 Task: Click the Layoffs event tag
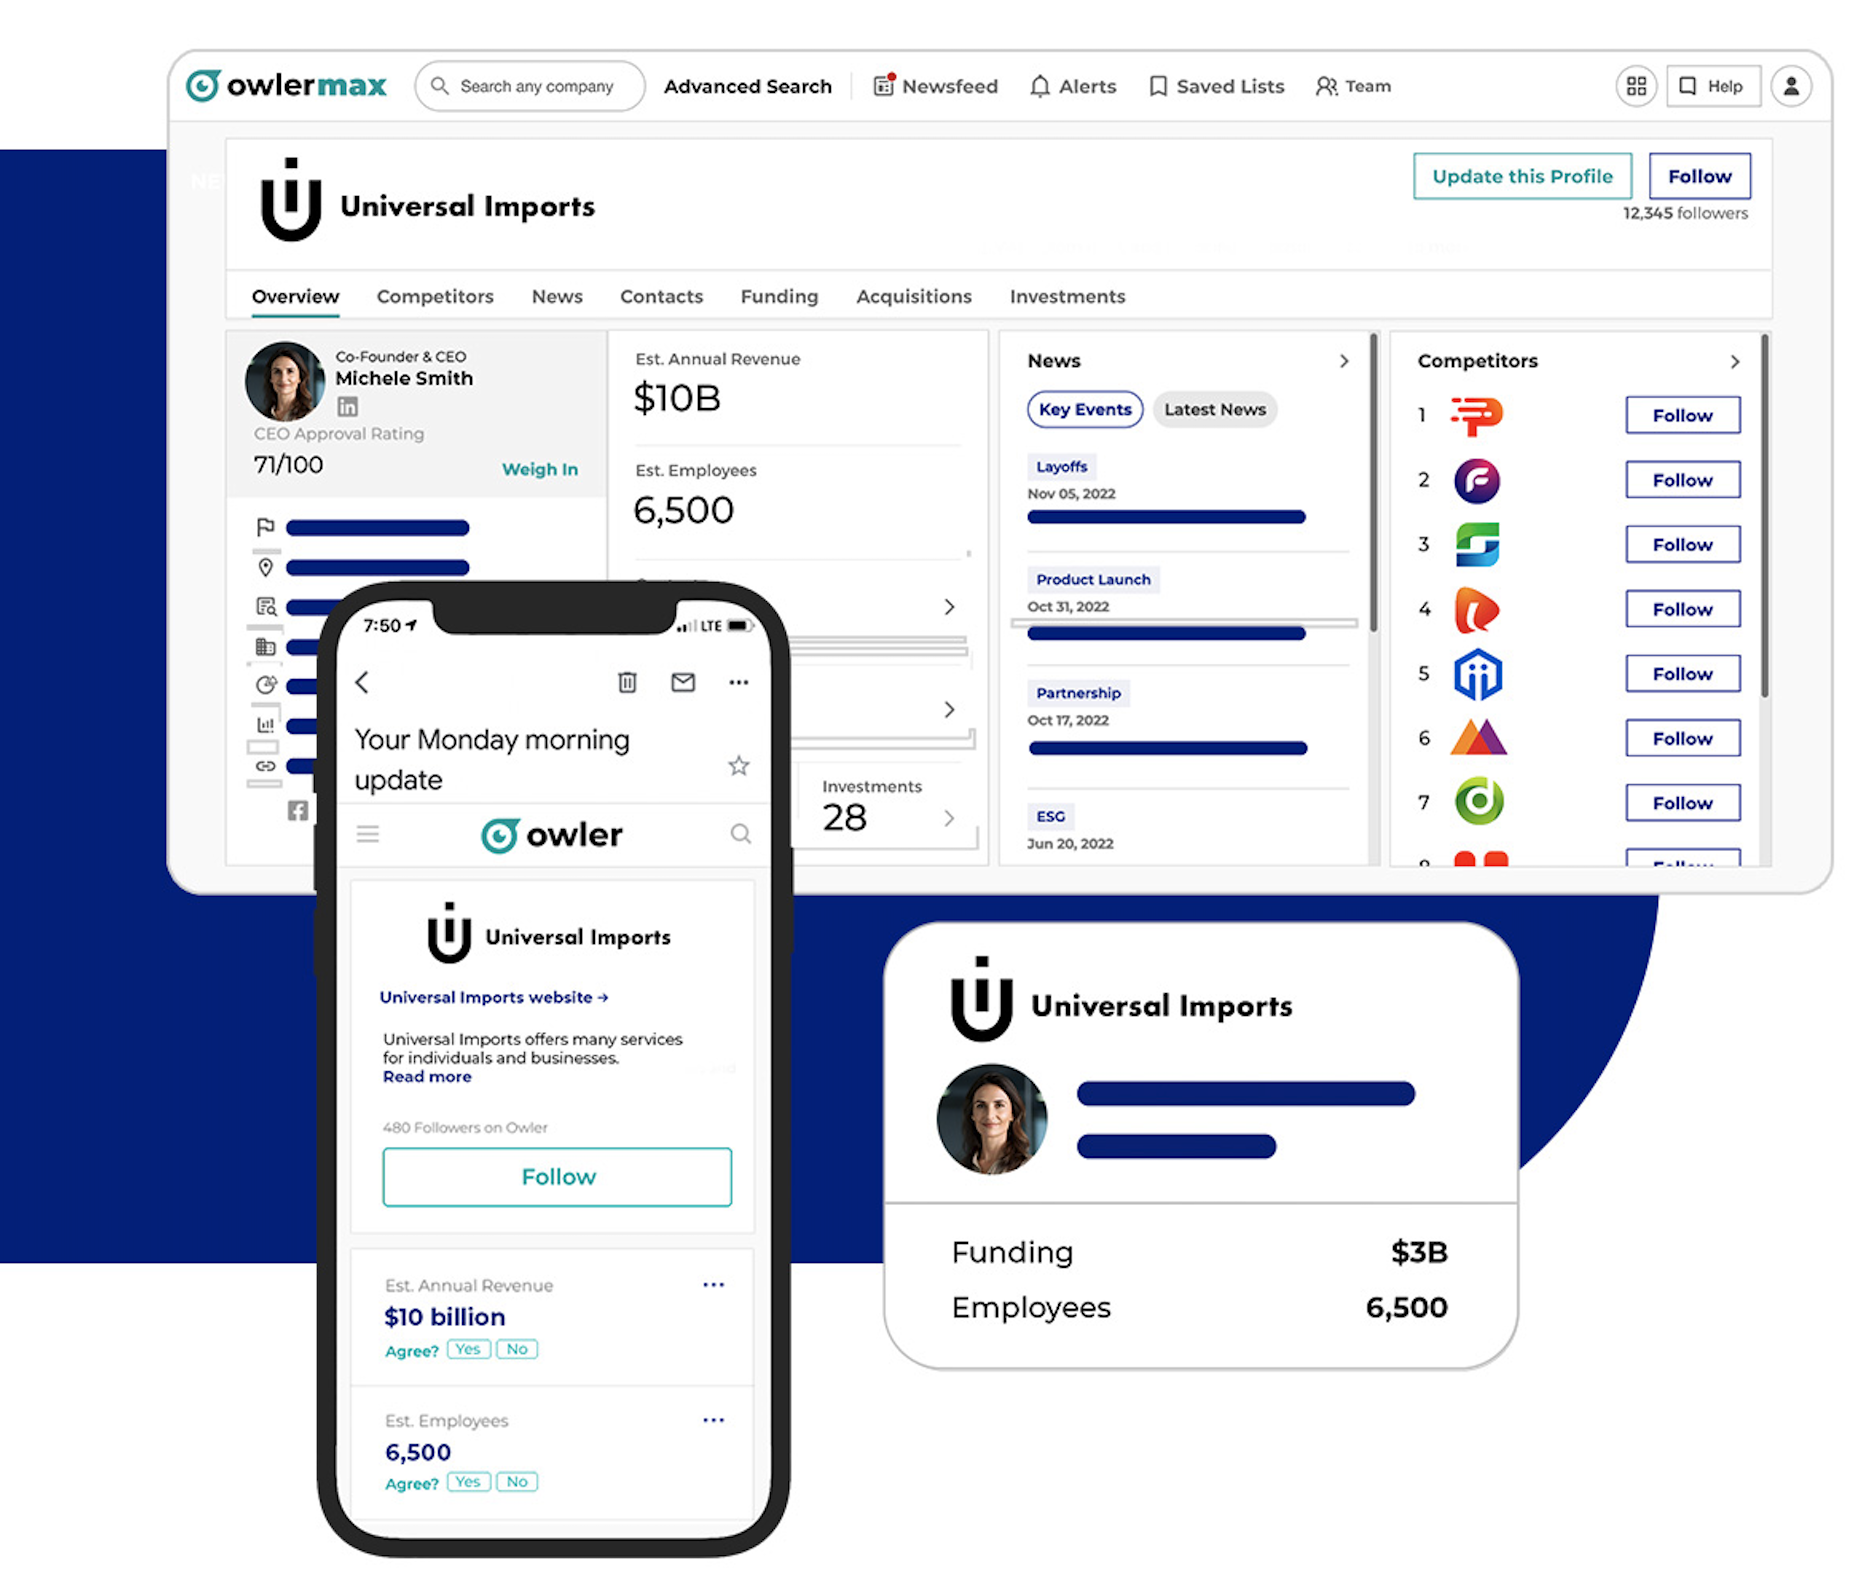[1062, 466]
